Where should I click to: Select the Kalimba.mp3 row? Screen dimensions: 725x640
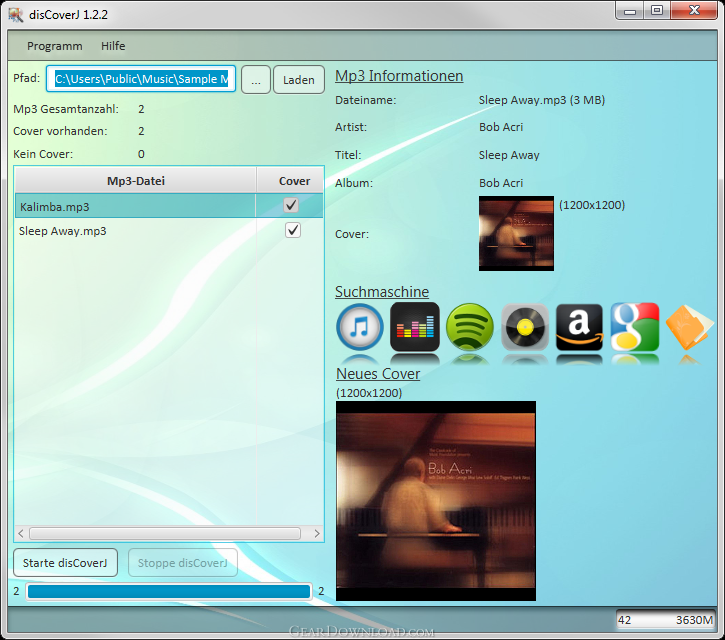coord(169,206)
